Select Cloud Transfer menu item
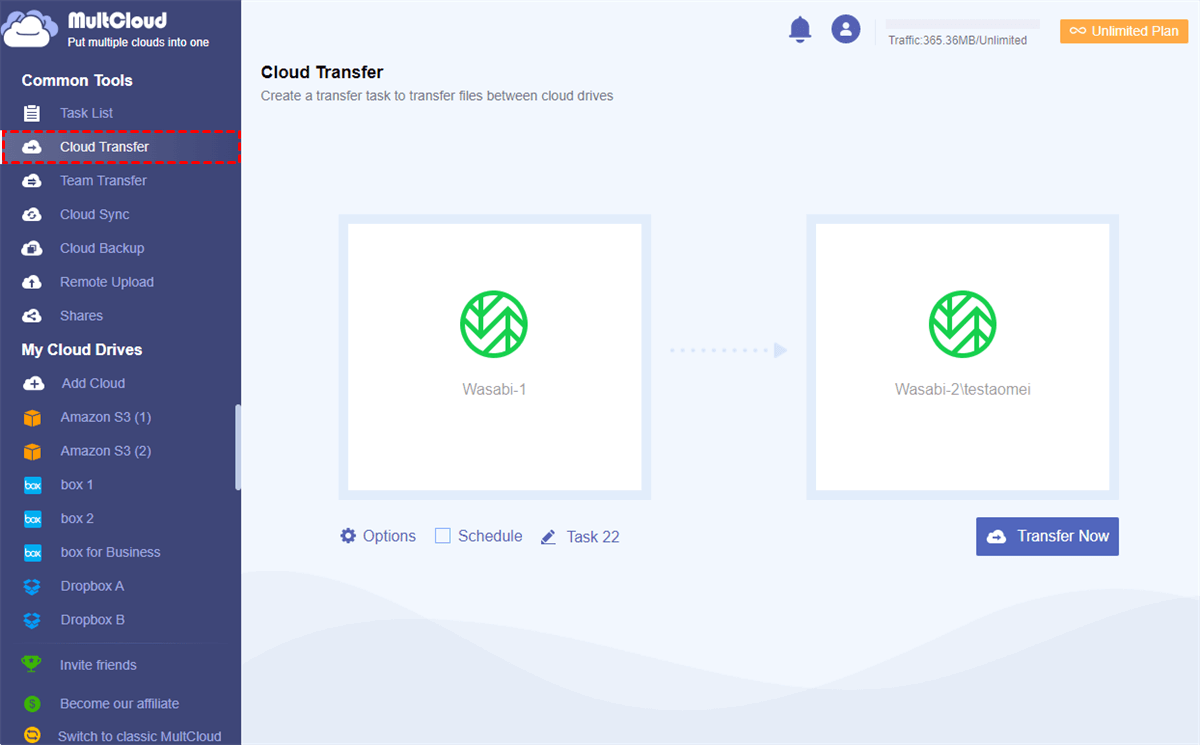 [x=120, y=147]
